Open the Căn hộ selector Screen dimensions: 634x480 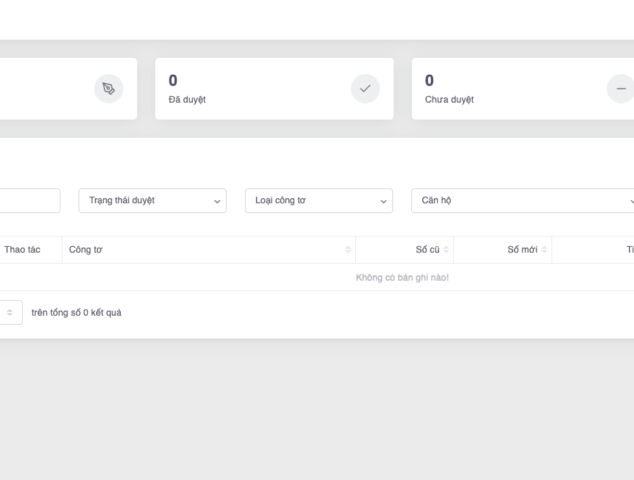[522, 201]
